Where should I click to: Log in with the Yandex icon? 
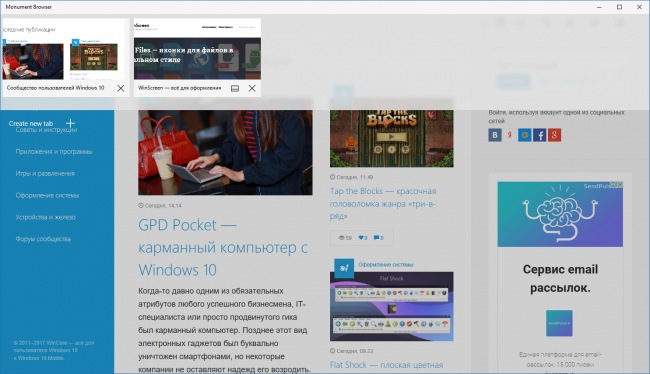coord(509,135)
